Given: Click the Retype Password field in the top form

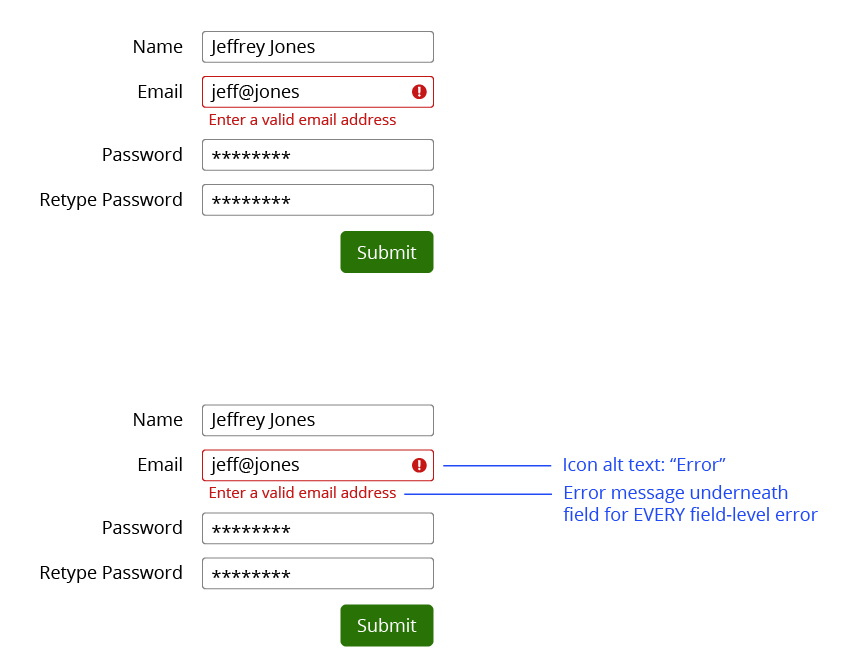Looking at the screenshot, I should 318,200.
